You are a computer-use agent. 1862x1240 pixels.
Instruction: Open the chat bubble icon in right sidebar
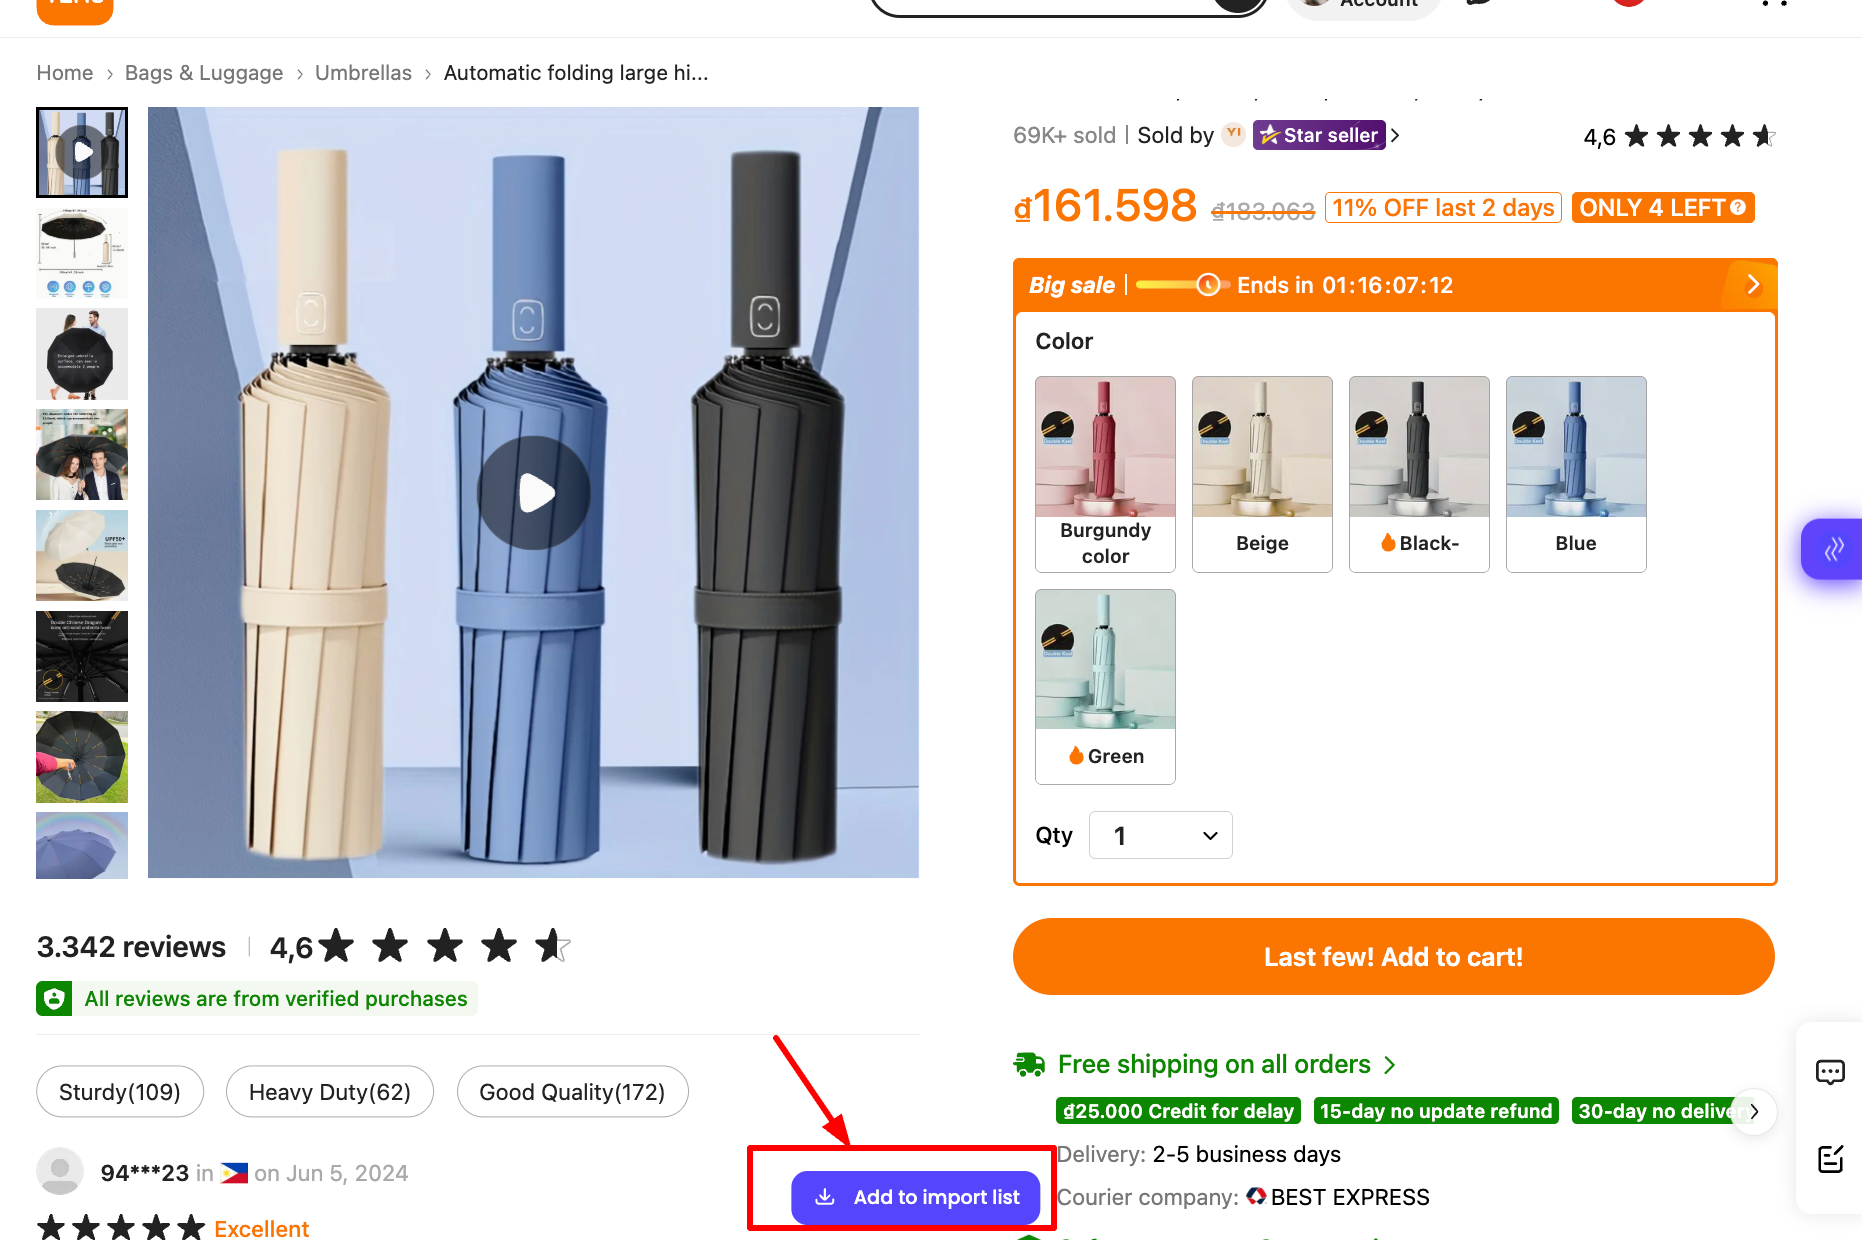[1831, 1072]
